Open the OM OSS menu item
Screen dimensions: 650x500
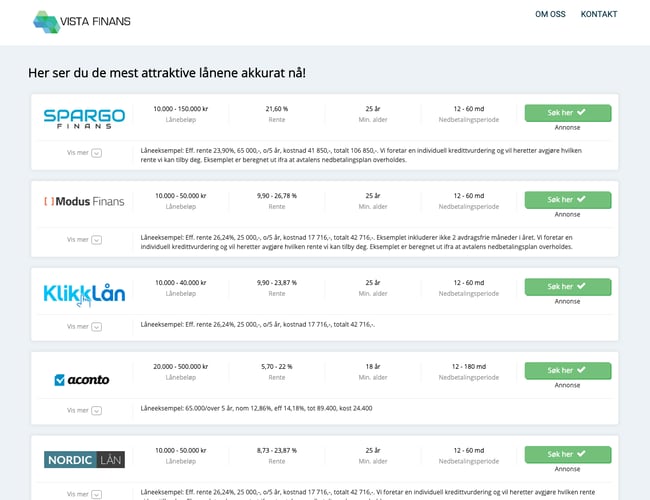point(551,15)
